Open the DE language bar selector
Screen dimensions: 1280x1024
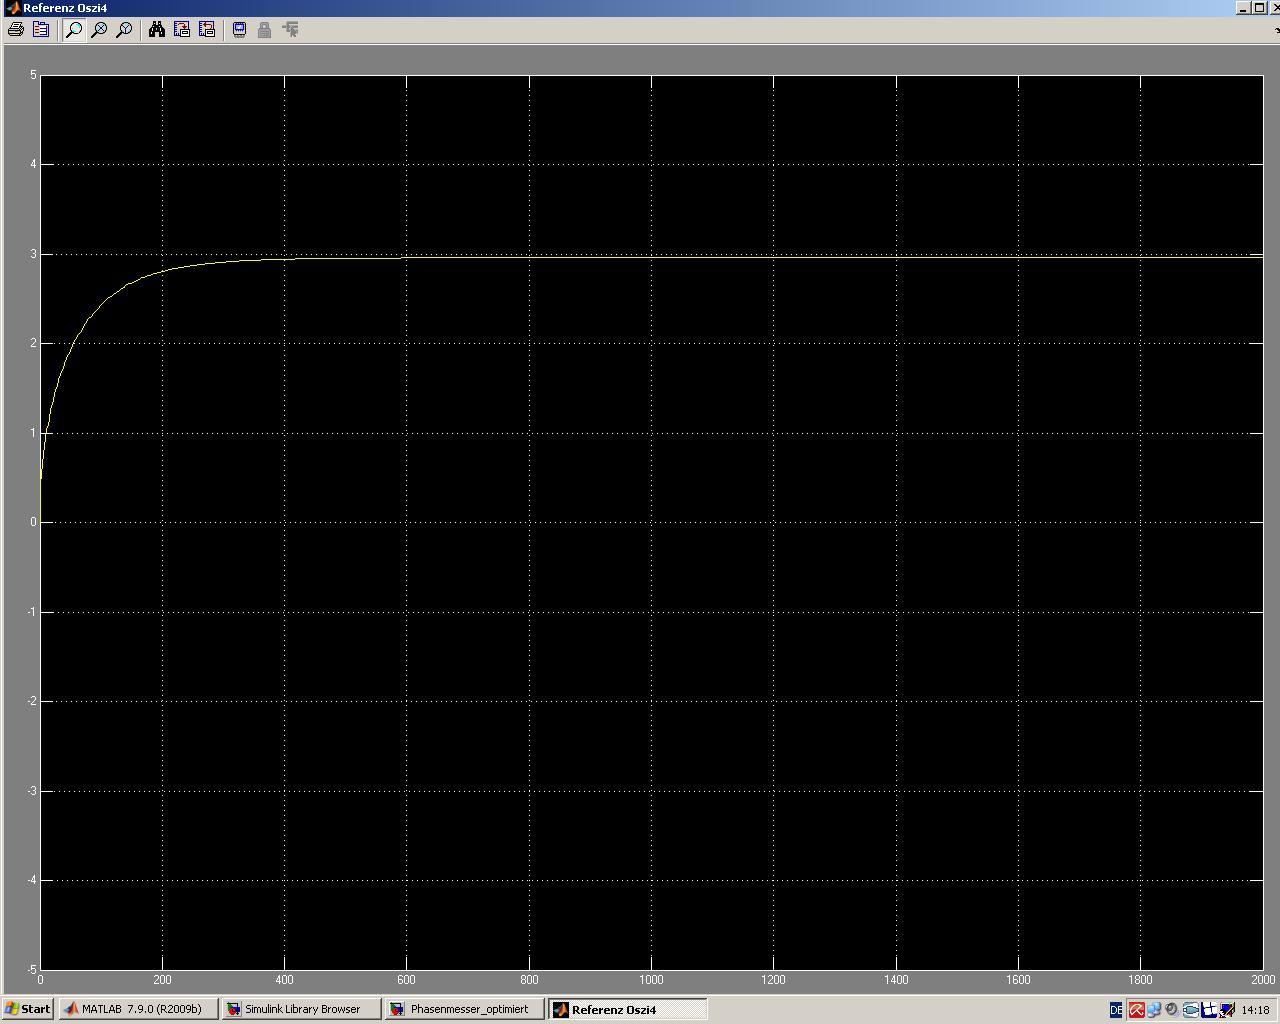tap(1116, 1010)
